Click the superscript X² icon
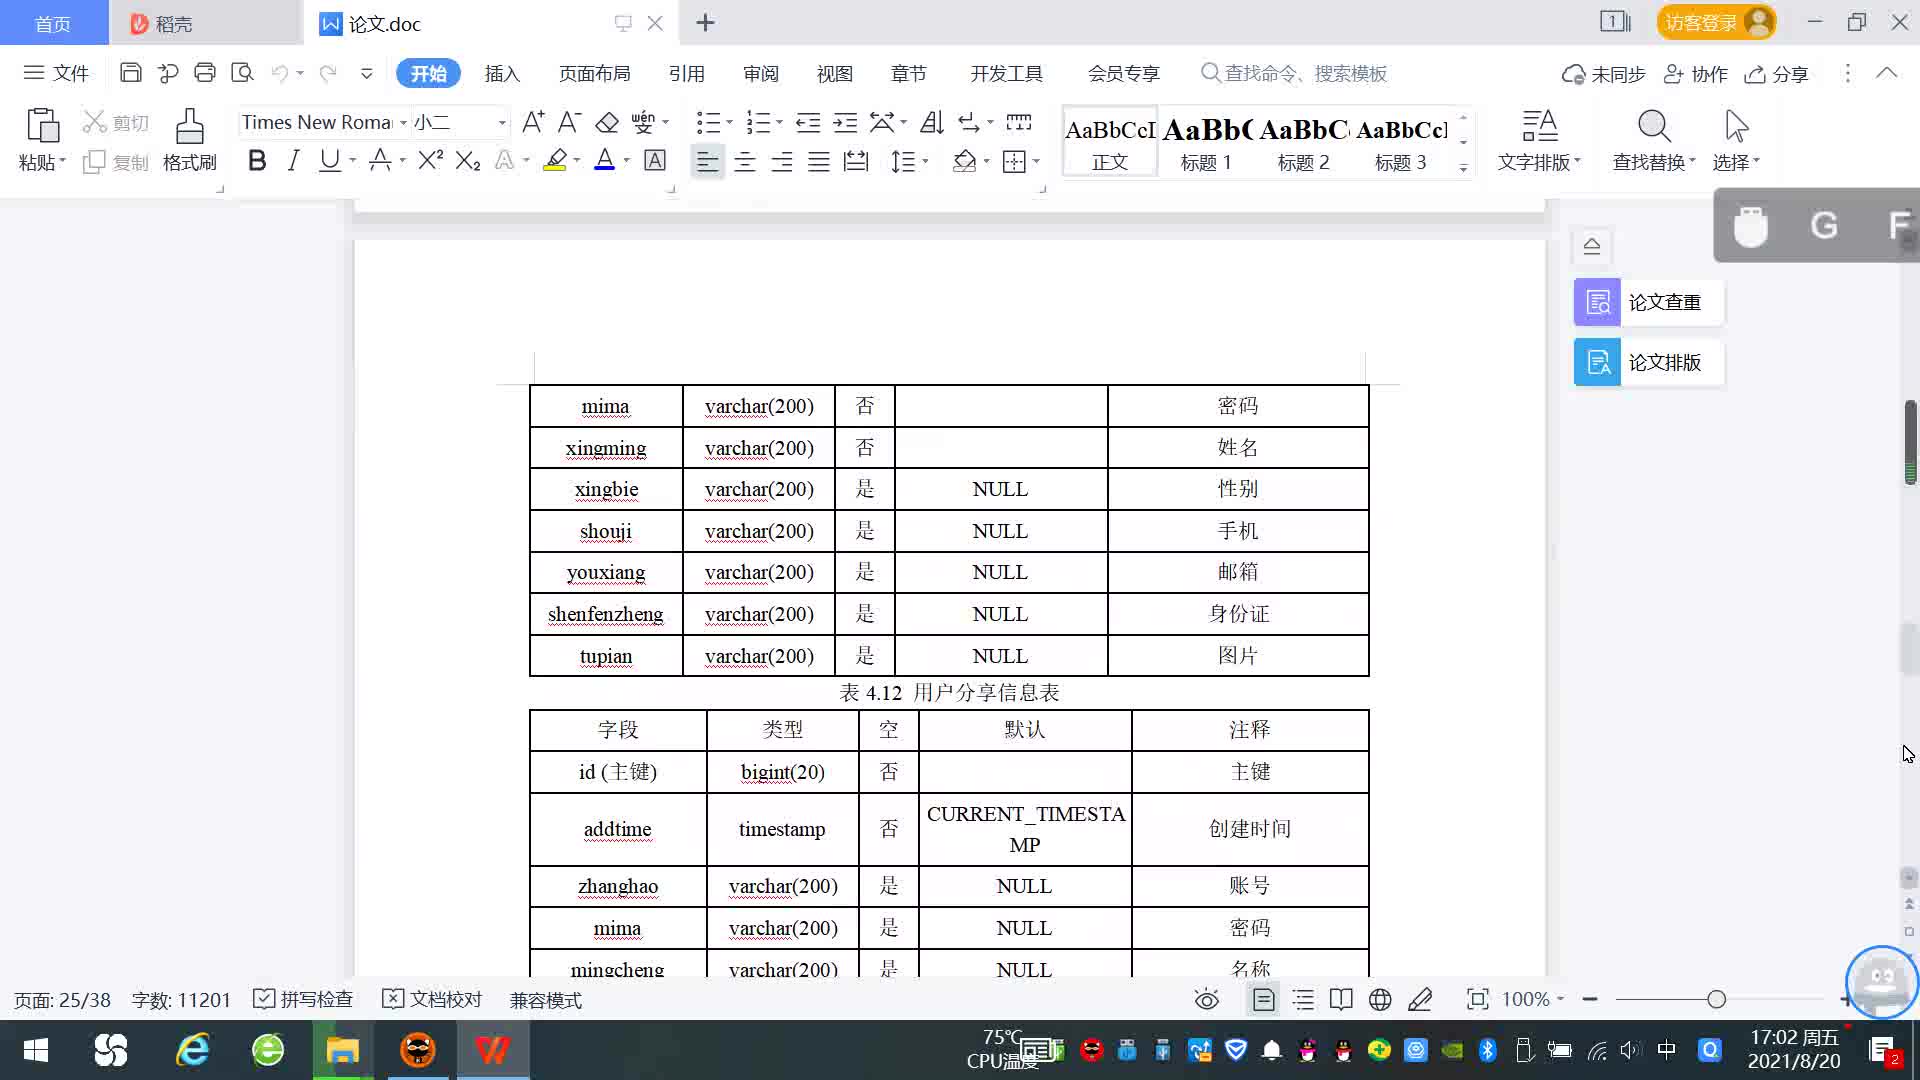This screenshot has width=1920, height=1080. point(430,161)
